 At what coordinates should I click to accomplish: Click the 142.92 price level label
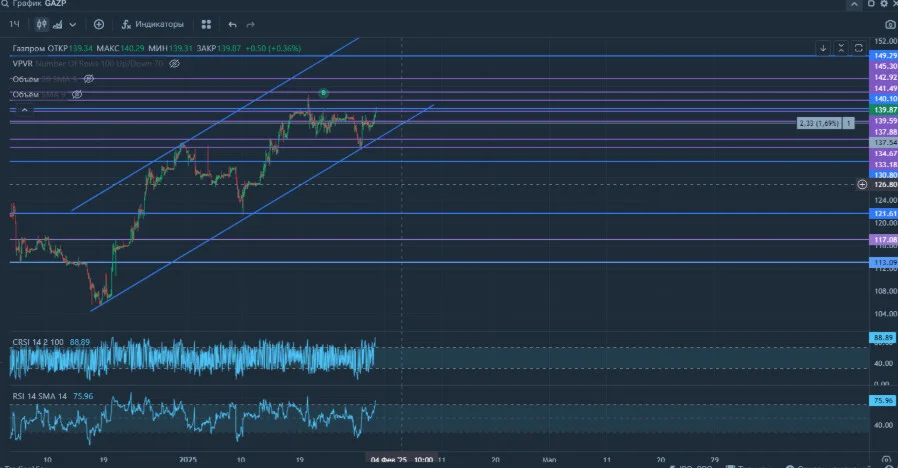pyautogui.click(x=884, y=77)
